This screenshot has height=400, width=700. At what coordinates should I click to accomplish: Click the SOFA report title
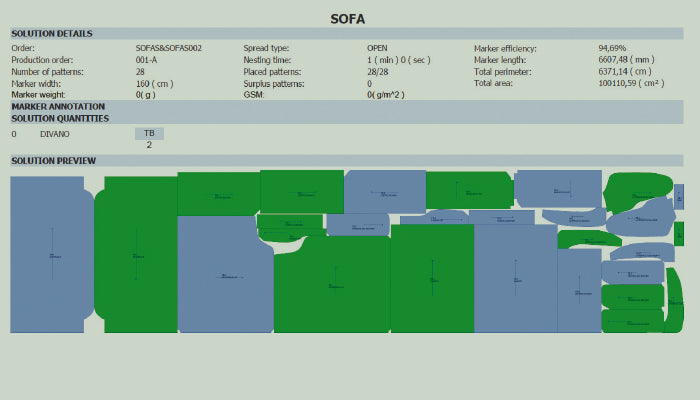pyautogui.click(x=350, y=19)
